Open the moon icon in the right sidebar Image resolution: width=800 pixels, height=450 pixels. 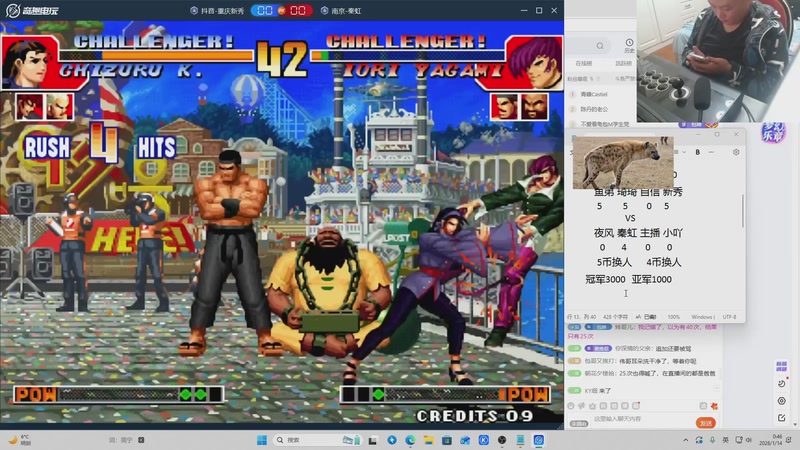(x=782, y=383)
